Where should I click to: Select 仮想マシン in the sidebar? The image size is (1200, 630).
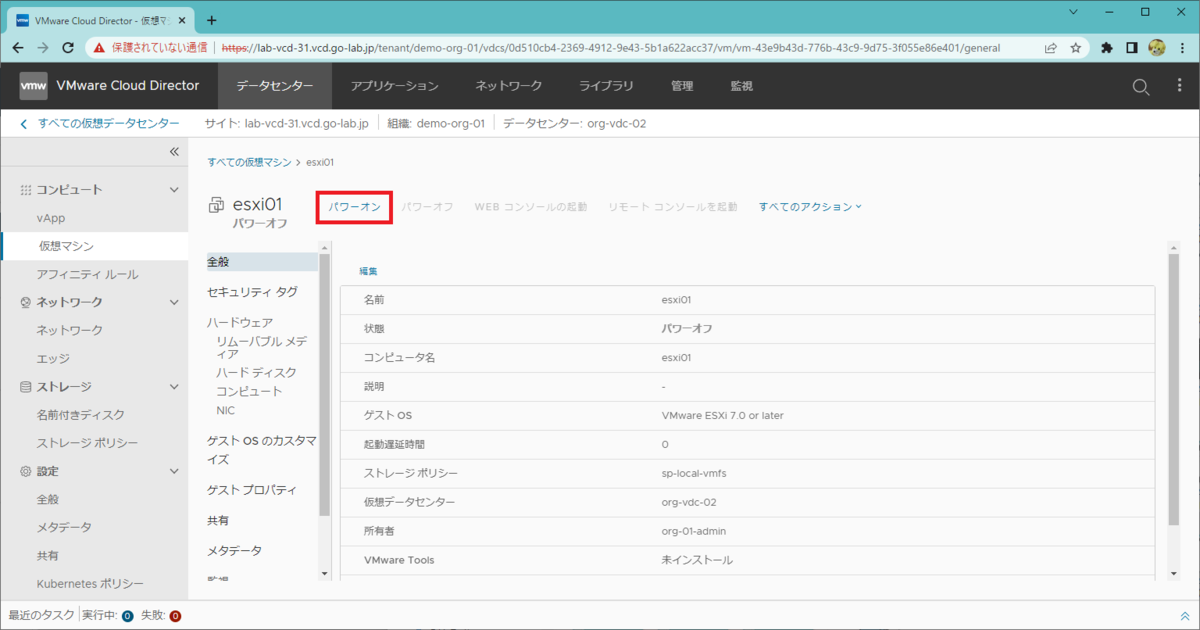(66, 246)
